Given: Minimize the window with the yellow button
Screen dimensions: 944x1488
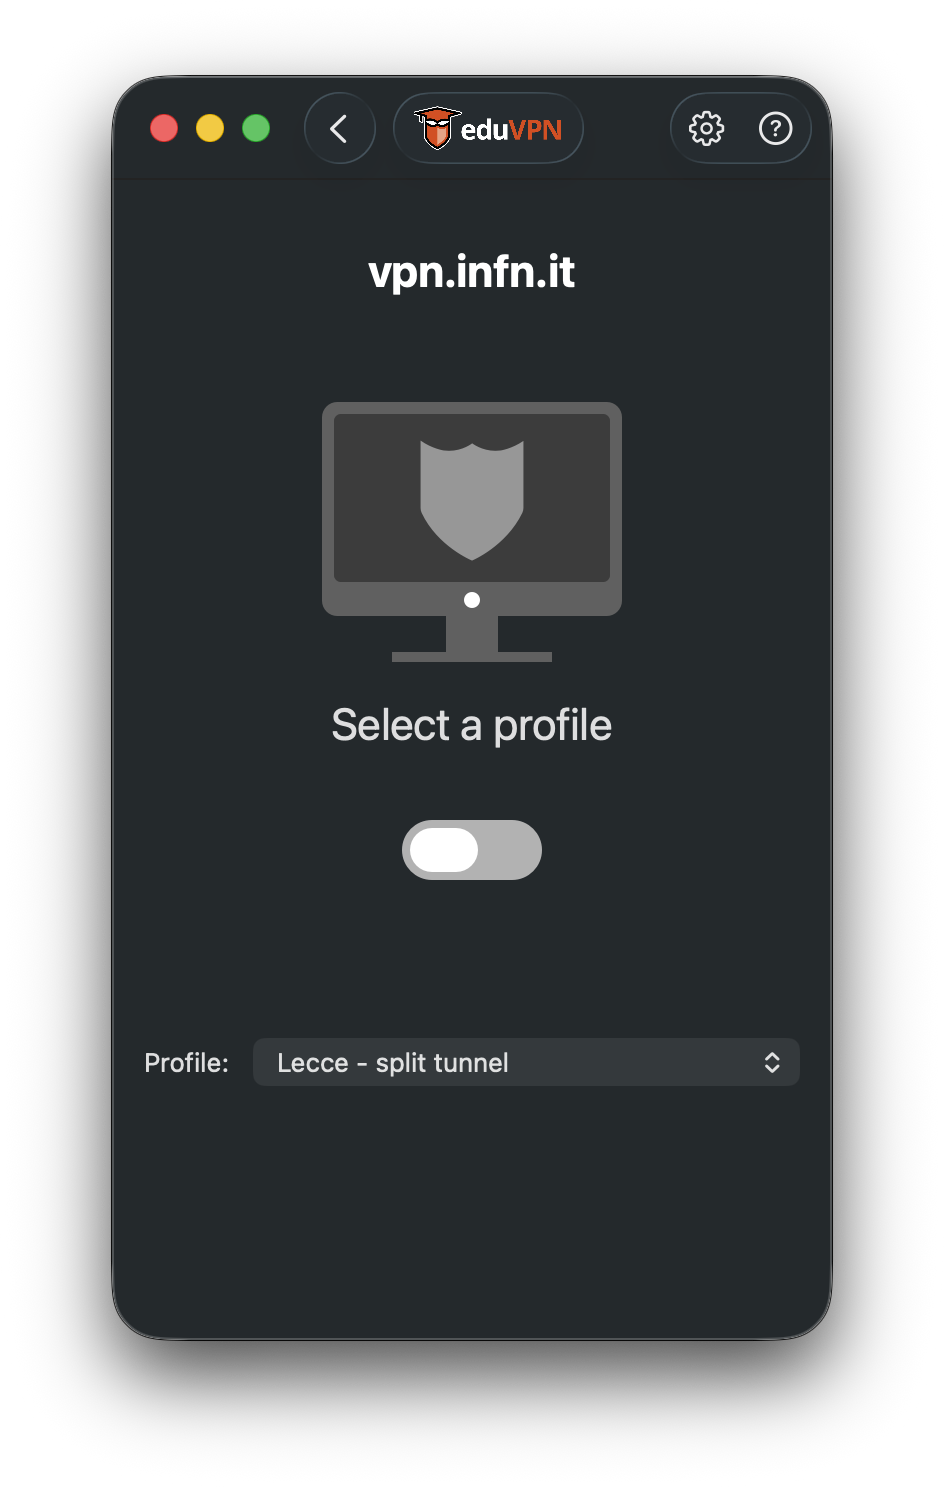Looking at the screenshot, I should point(210,128).
